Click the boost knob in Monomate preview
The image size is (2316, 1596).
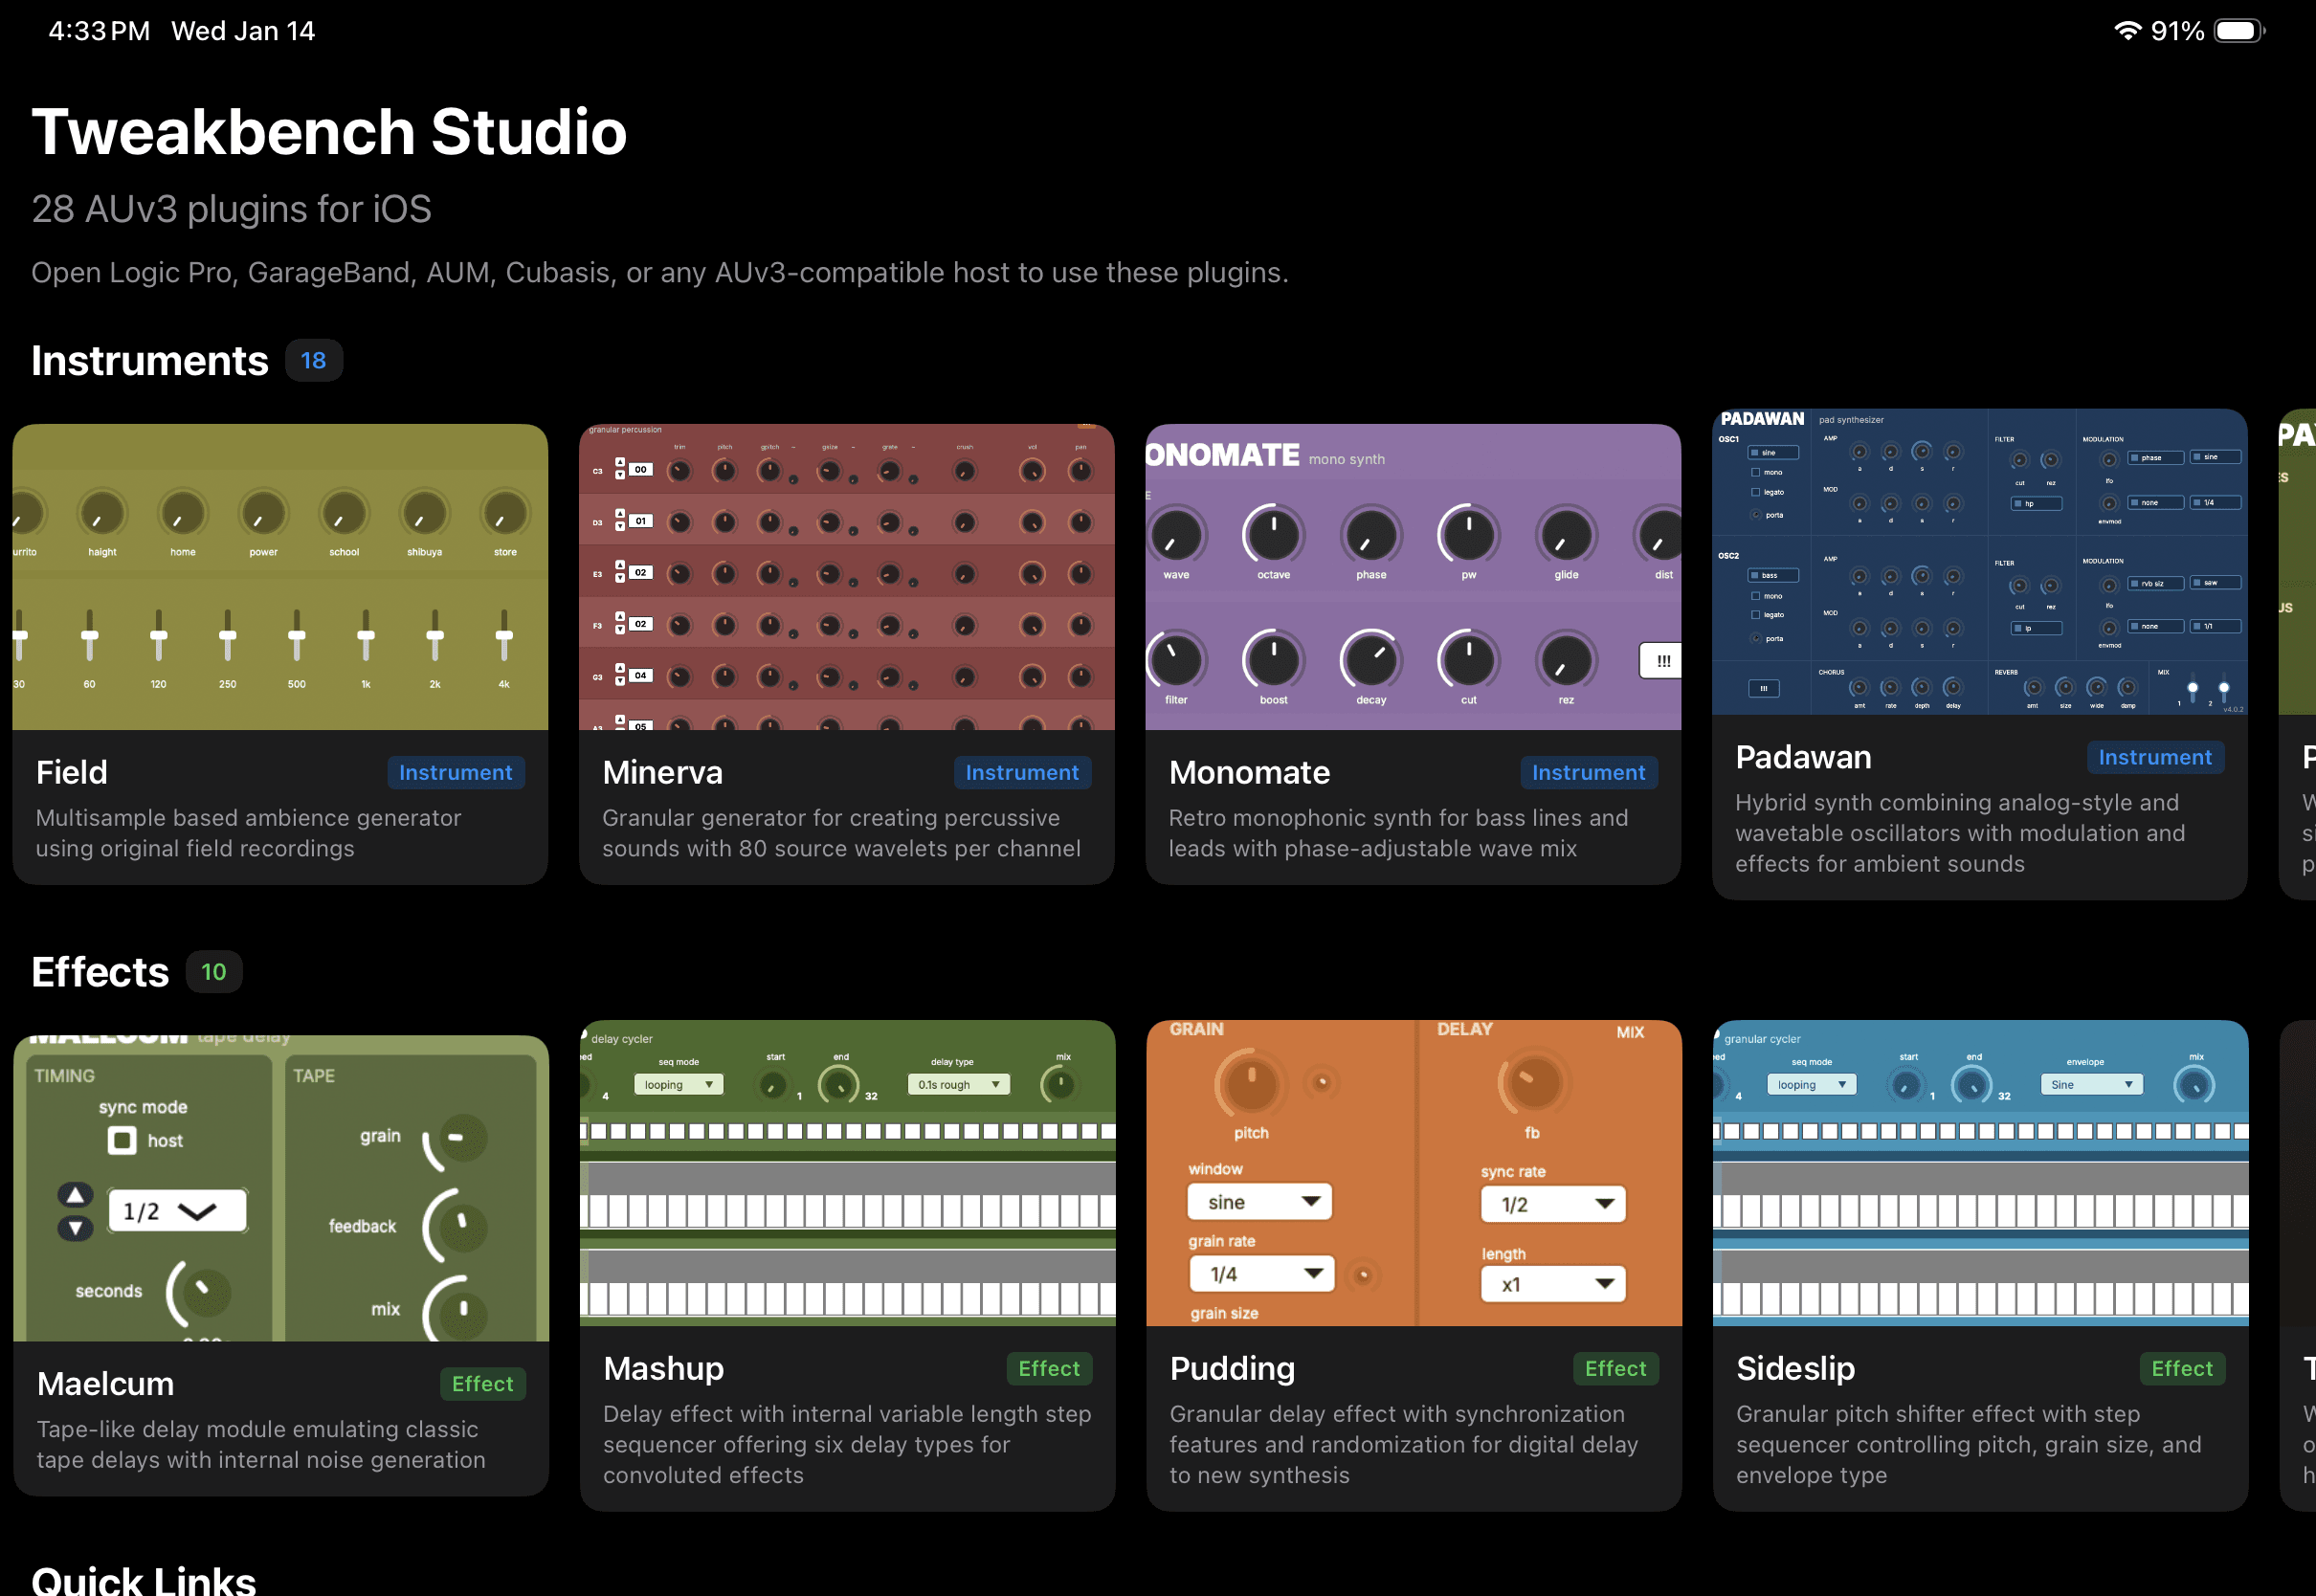point(1273,660)
